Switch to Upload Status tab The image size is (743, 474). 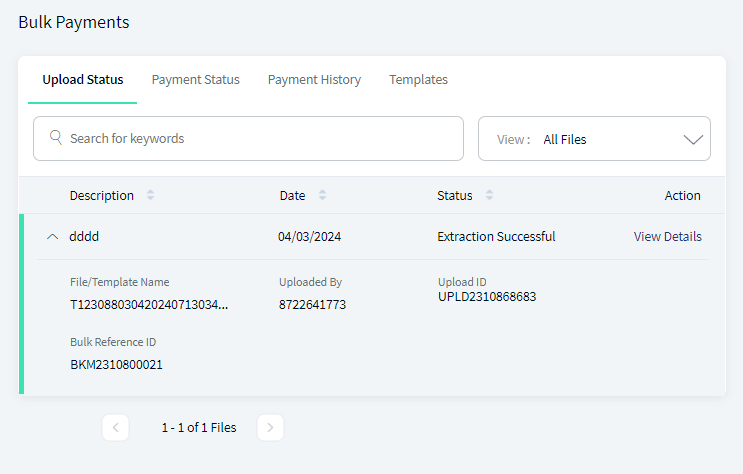[83, 80]
